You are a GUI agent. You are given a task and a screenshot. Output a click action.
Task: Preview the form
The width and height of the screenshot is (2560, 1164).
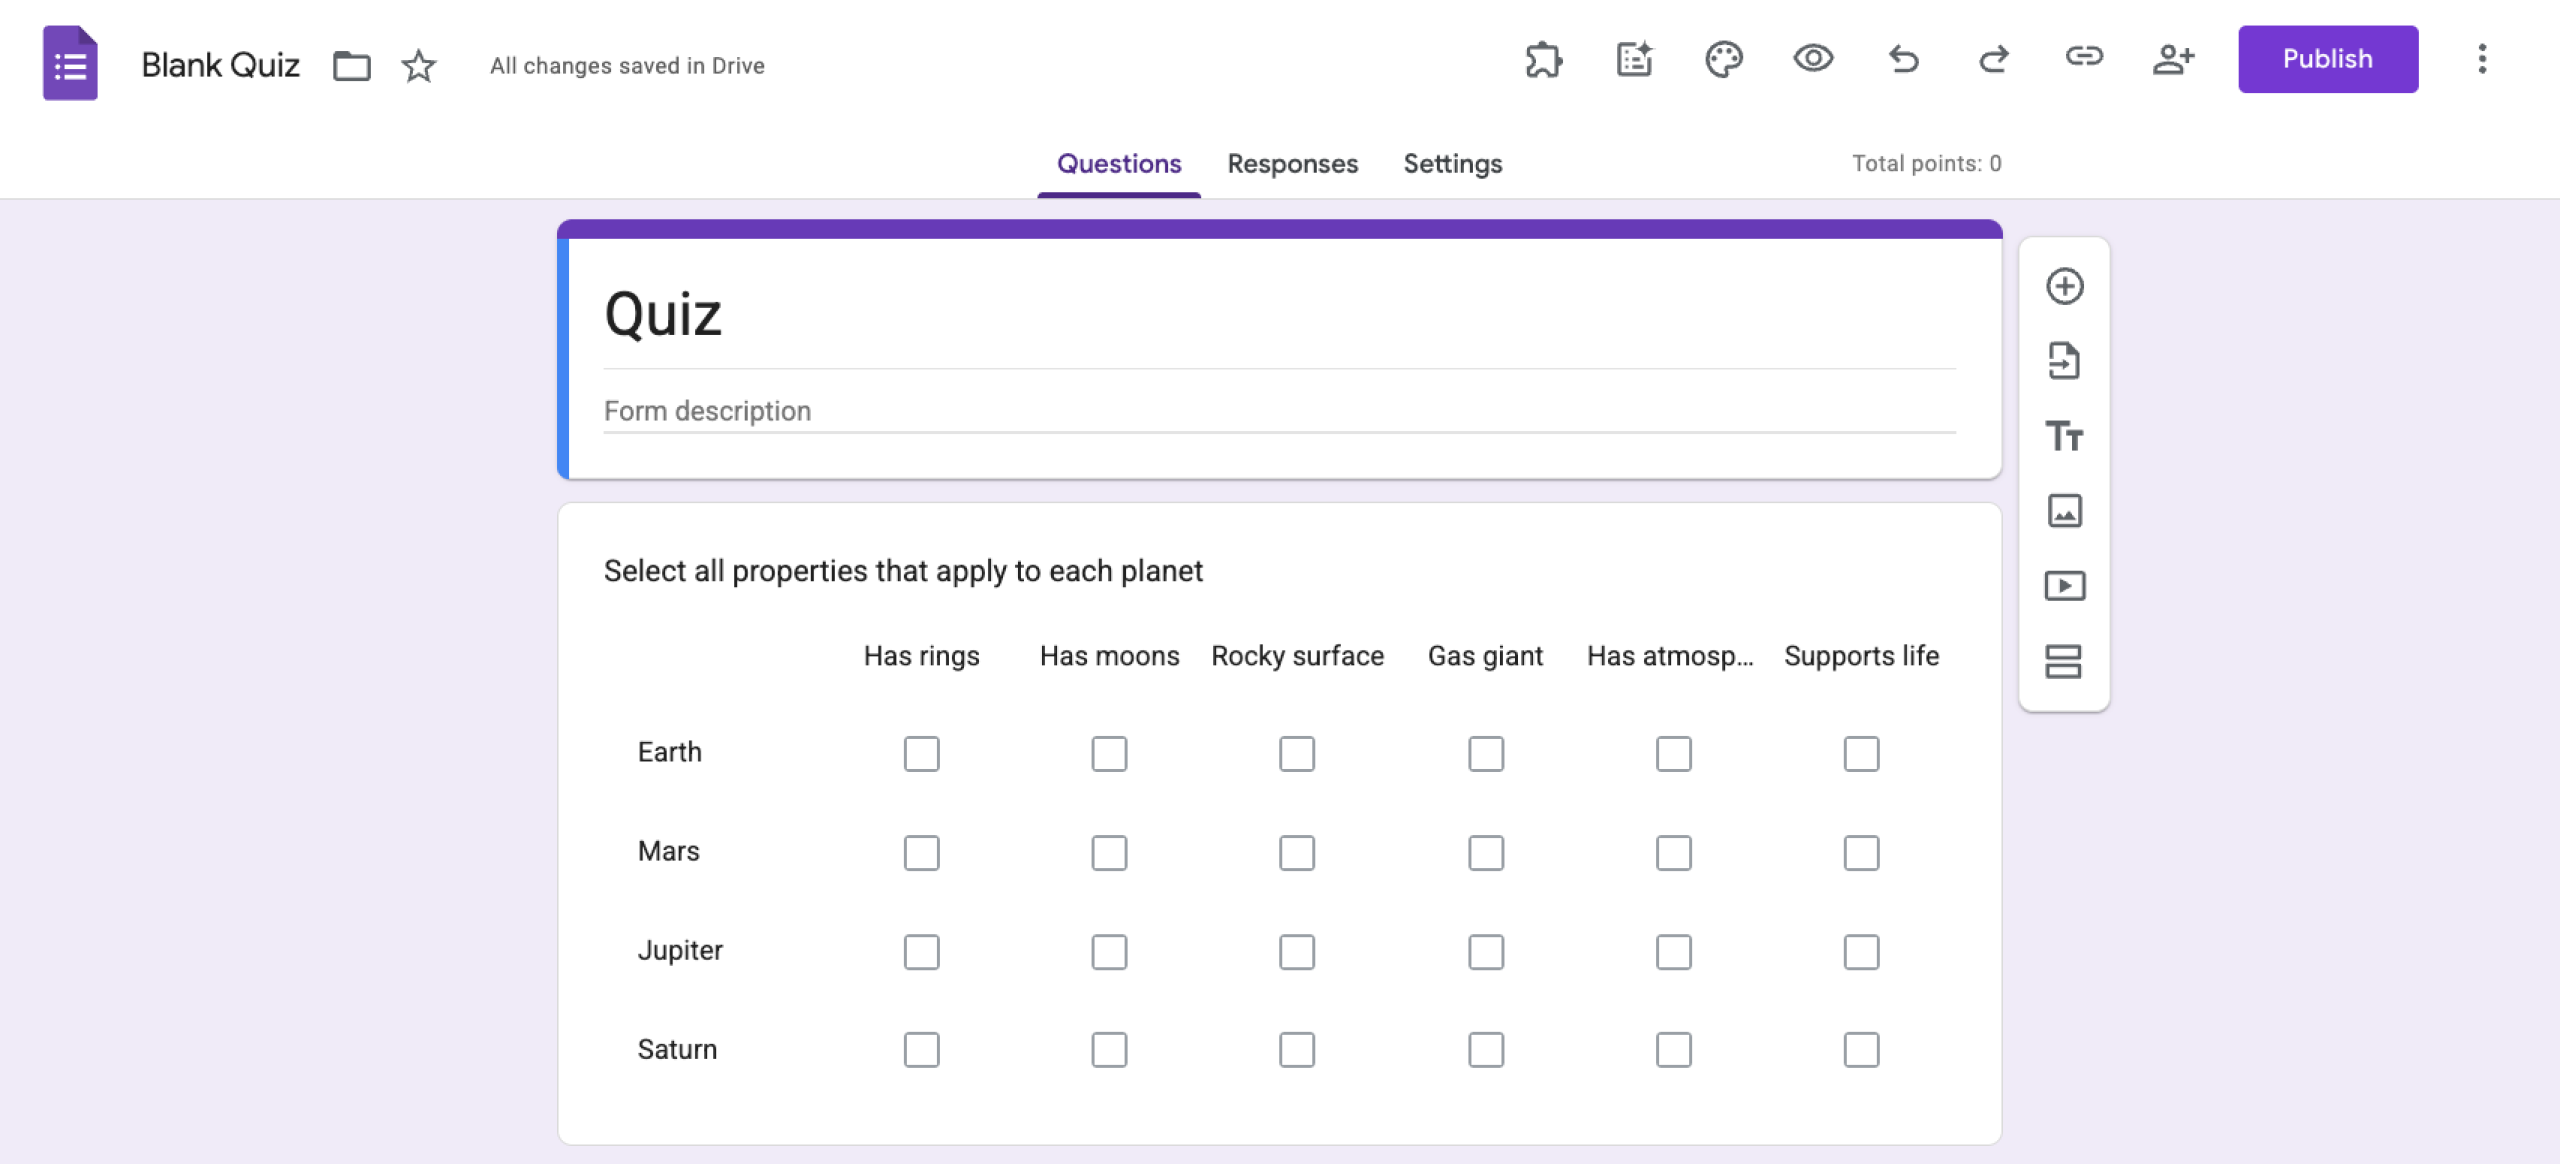[1813, 60]
